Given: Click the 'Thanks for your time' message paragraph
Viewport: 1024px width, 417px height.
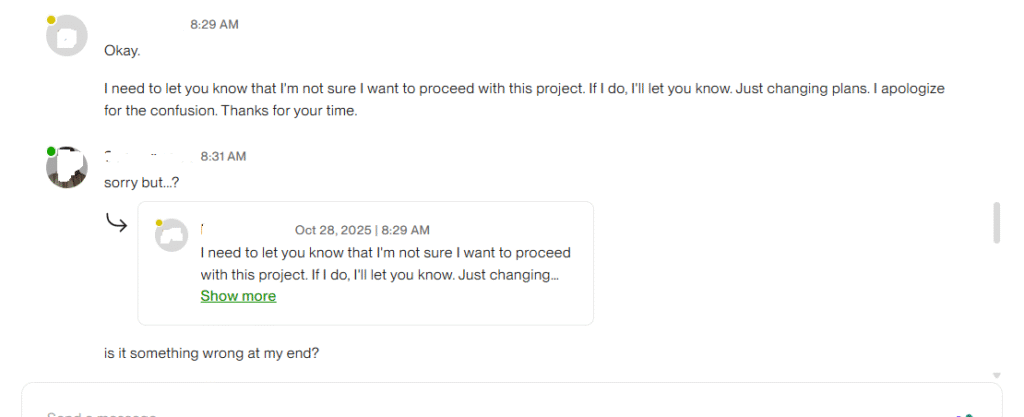Looking at the screenshot, I should click(524, 100).
